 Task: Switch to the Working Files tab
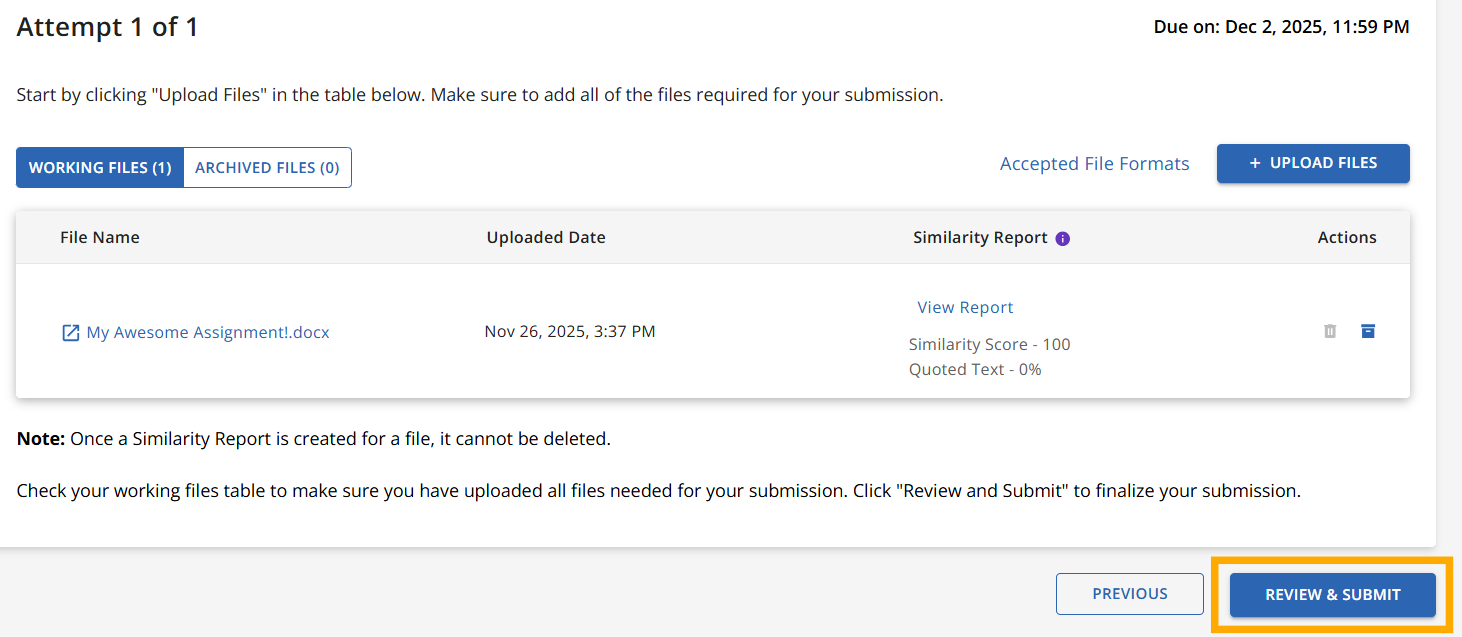click(100, 168)
